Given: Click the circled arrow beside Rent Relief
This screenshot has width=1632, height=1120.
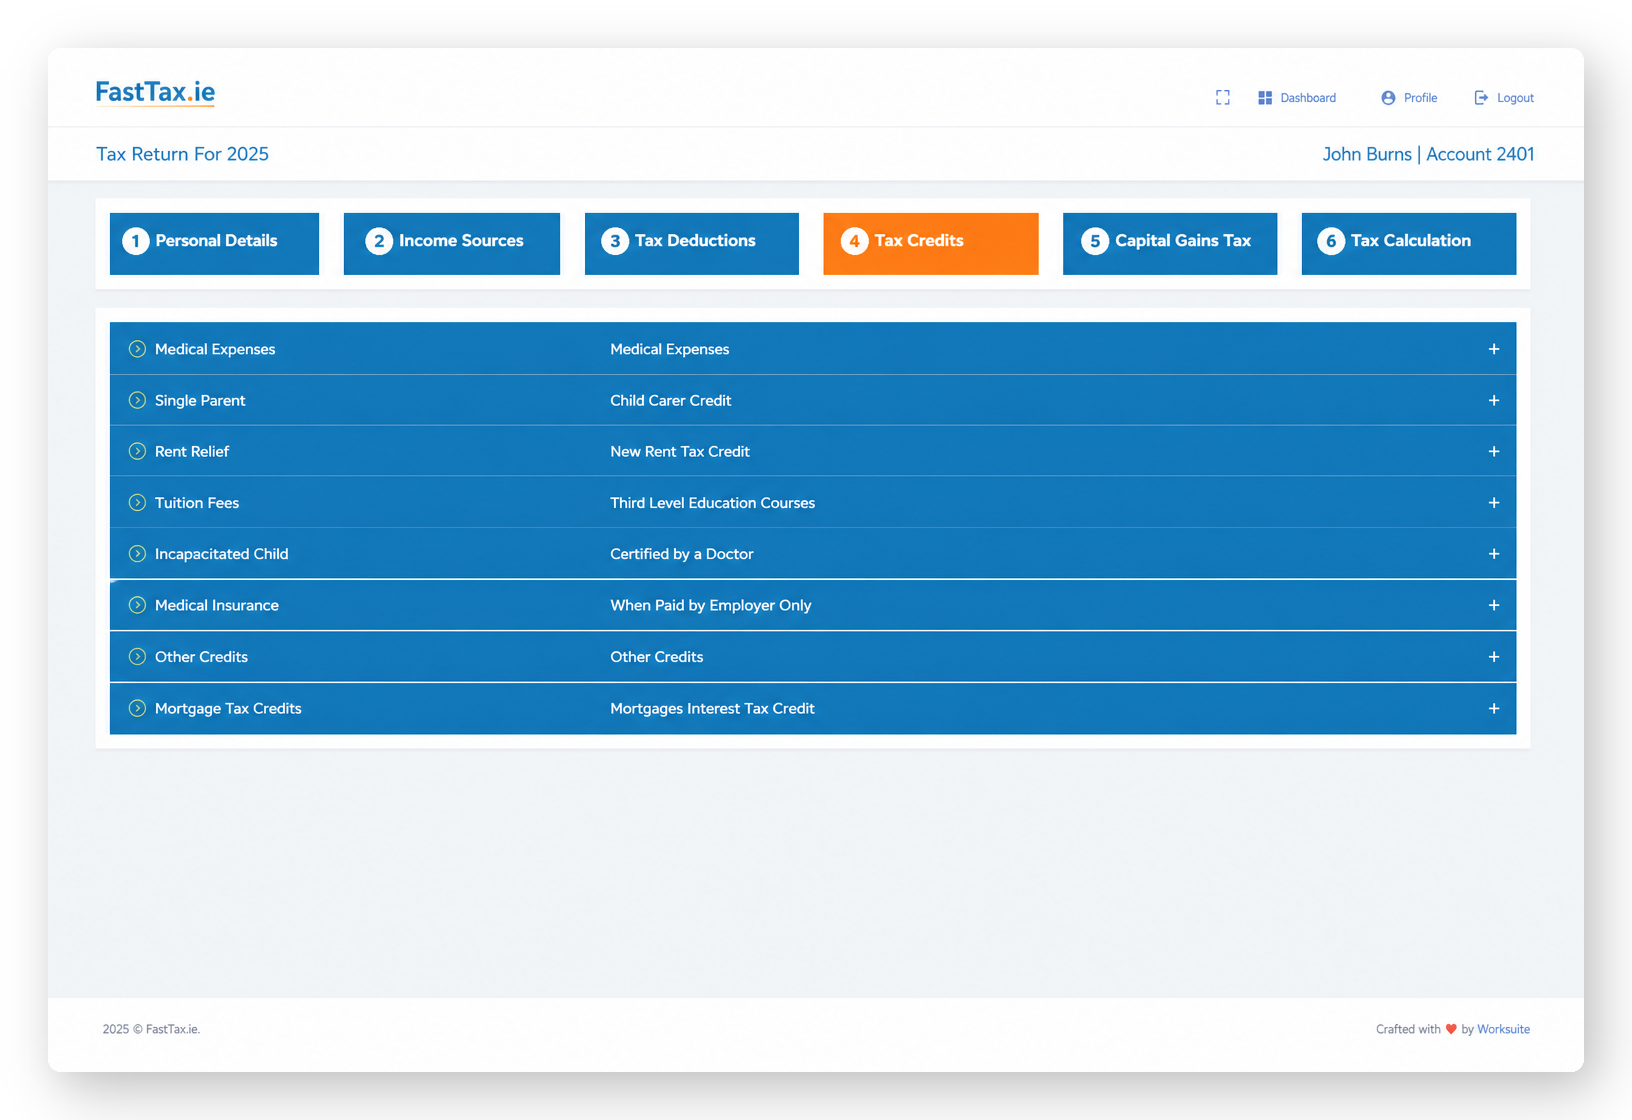Looking at the screenshot, I should tap(137, 451).
